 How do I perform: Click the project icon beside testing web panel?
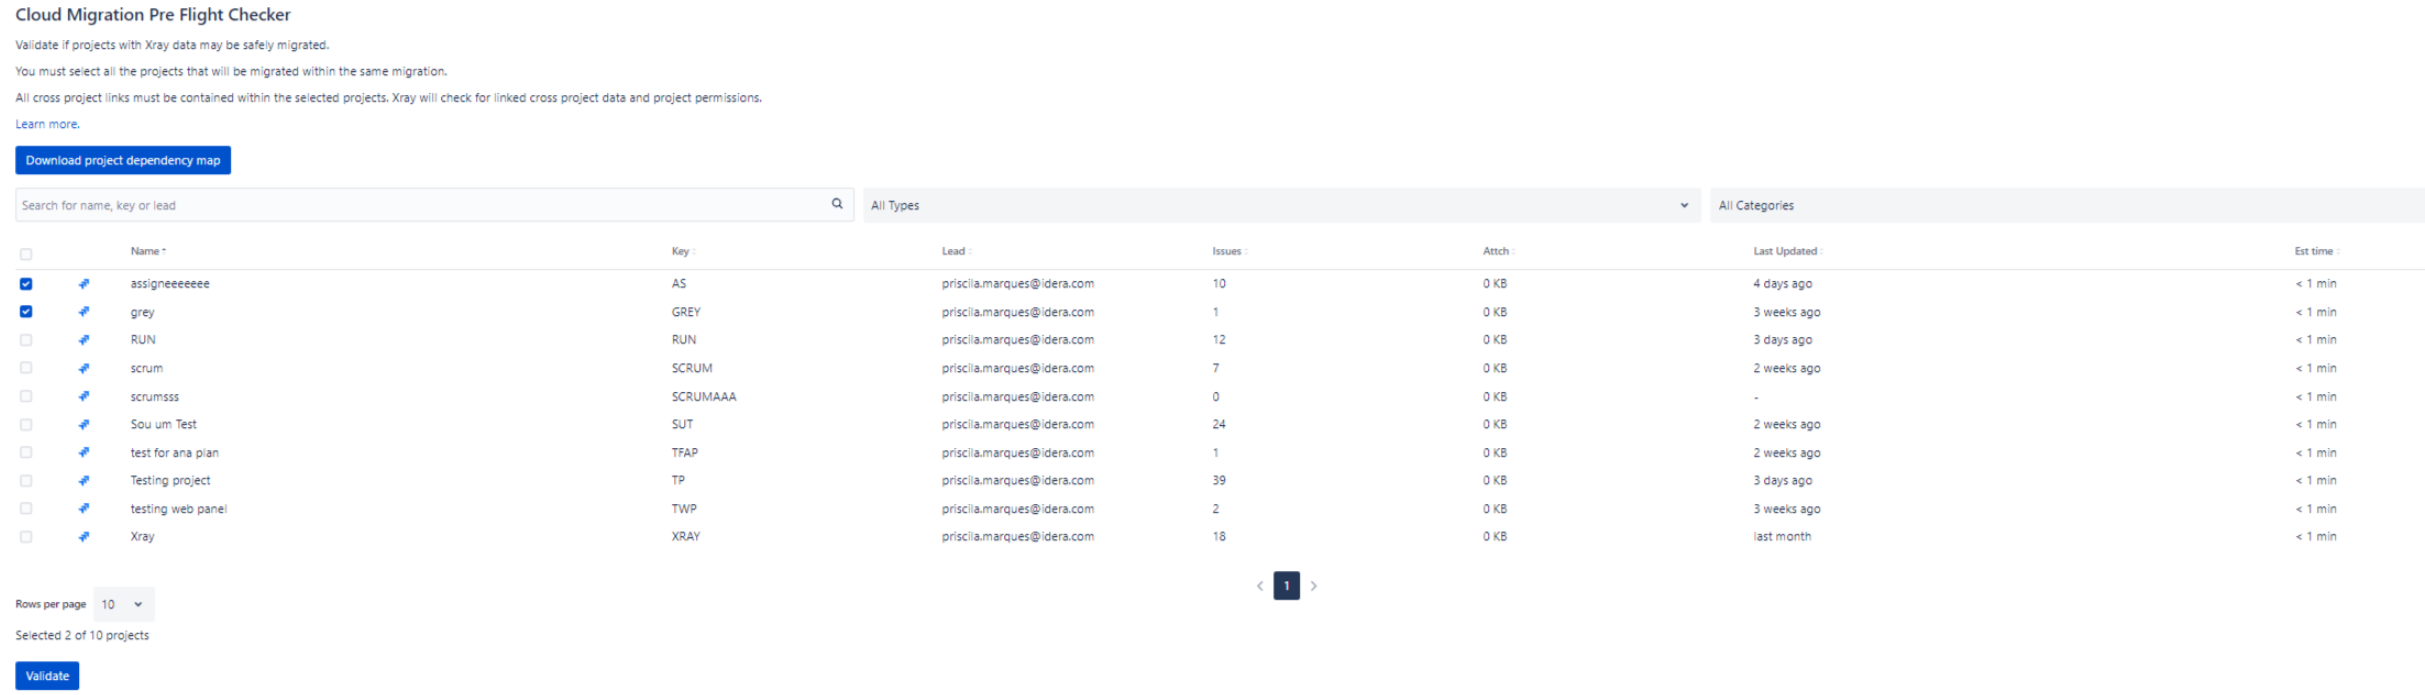(x=84, y=508)
